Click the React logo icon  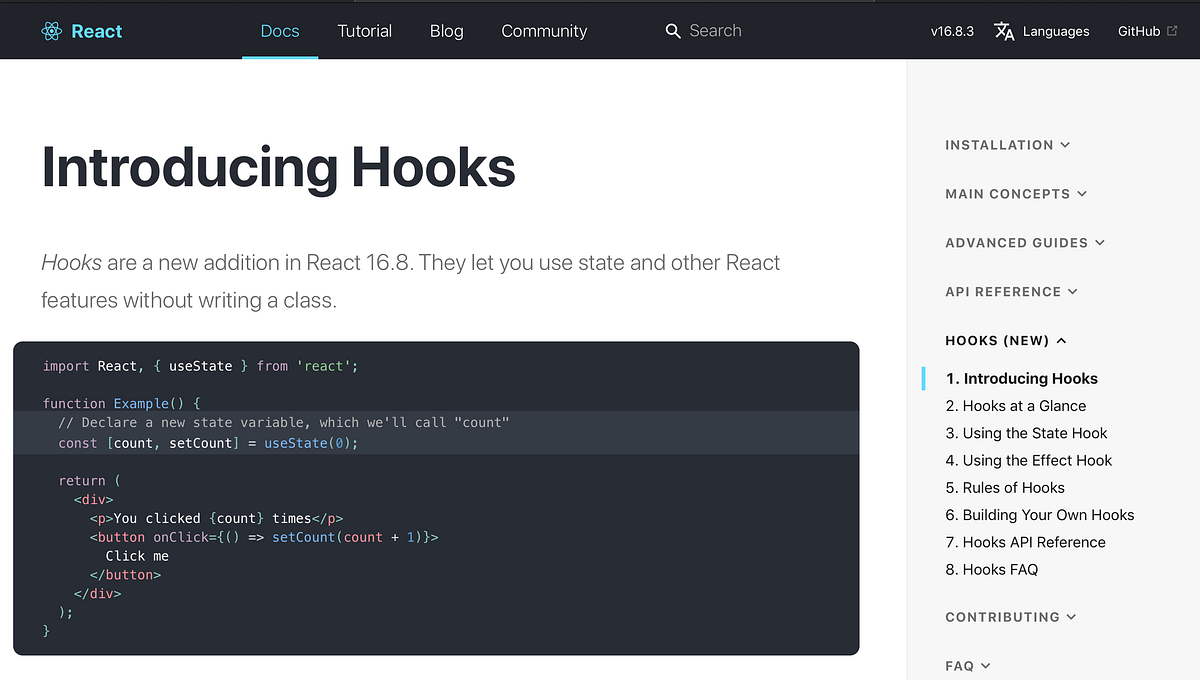click(51, 30)
